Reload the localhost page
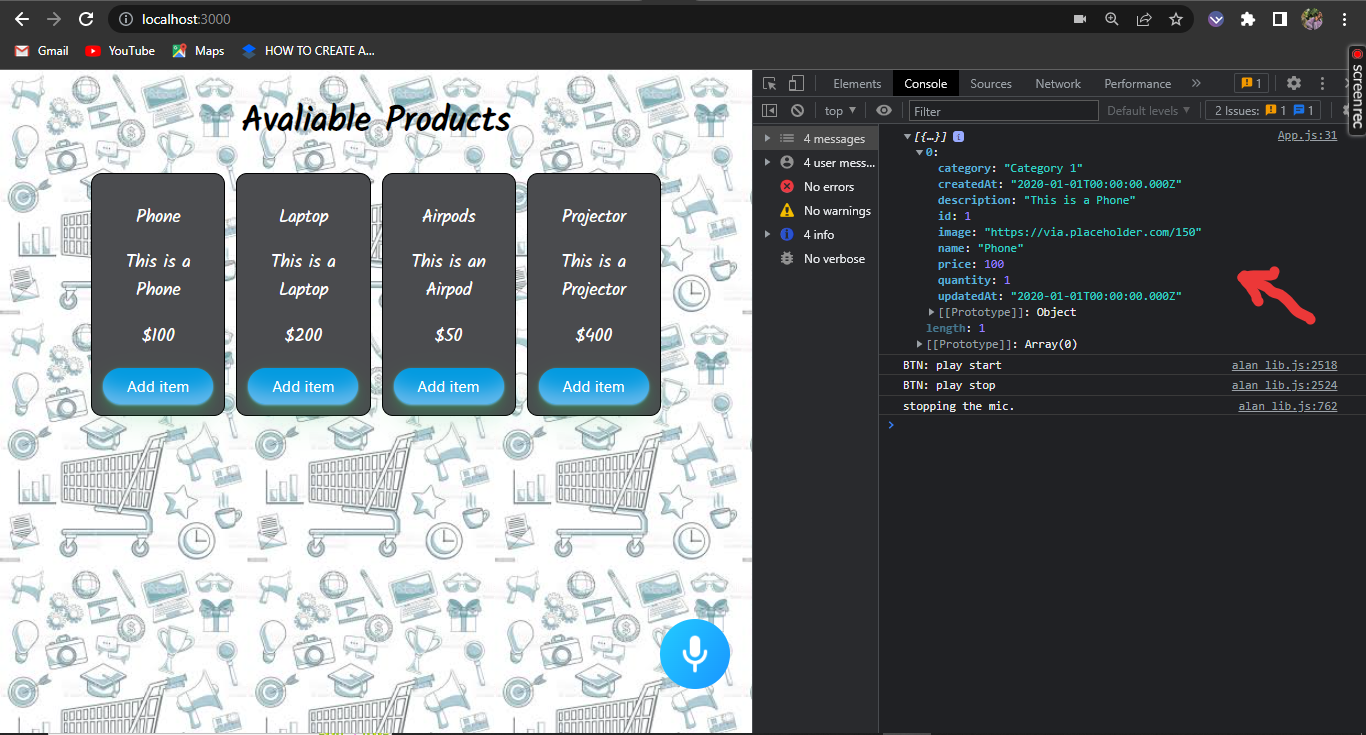 (86, 19)
